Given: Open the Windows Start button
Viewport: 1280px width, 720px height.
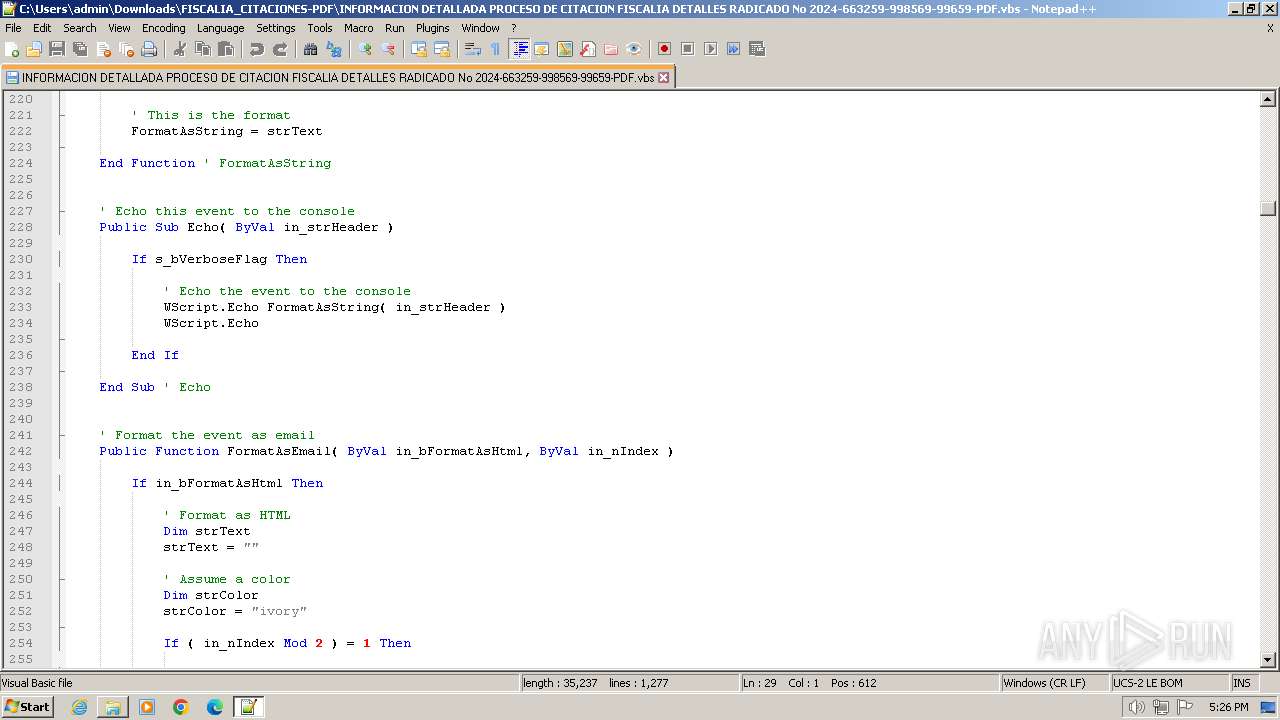Looking at the screenshot, I should pyautogui.click(x=28, y=706).
